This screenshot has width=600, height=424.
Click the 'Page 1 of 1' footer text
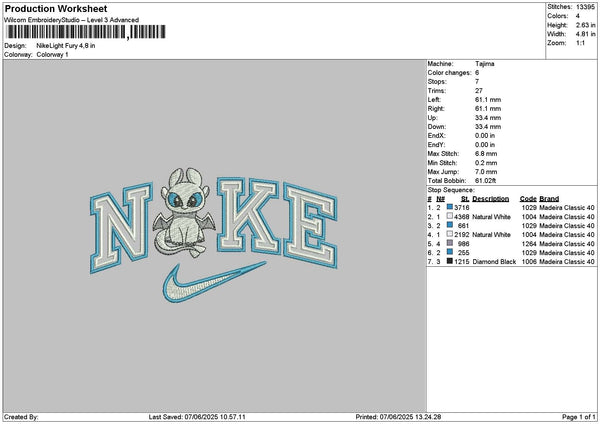point(579,417)
